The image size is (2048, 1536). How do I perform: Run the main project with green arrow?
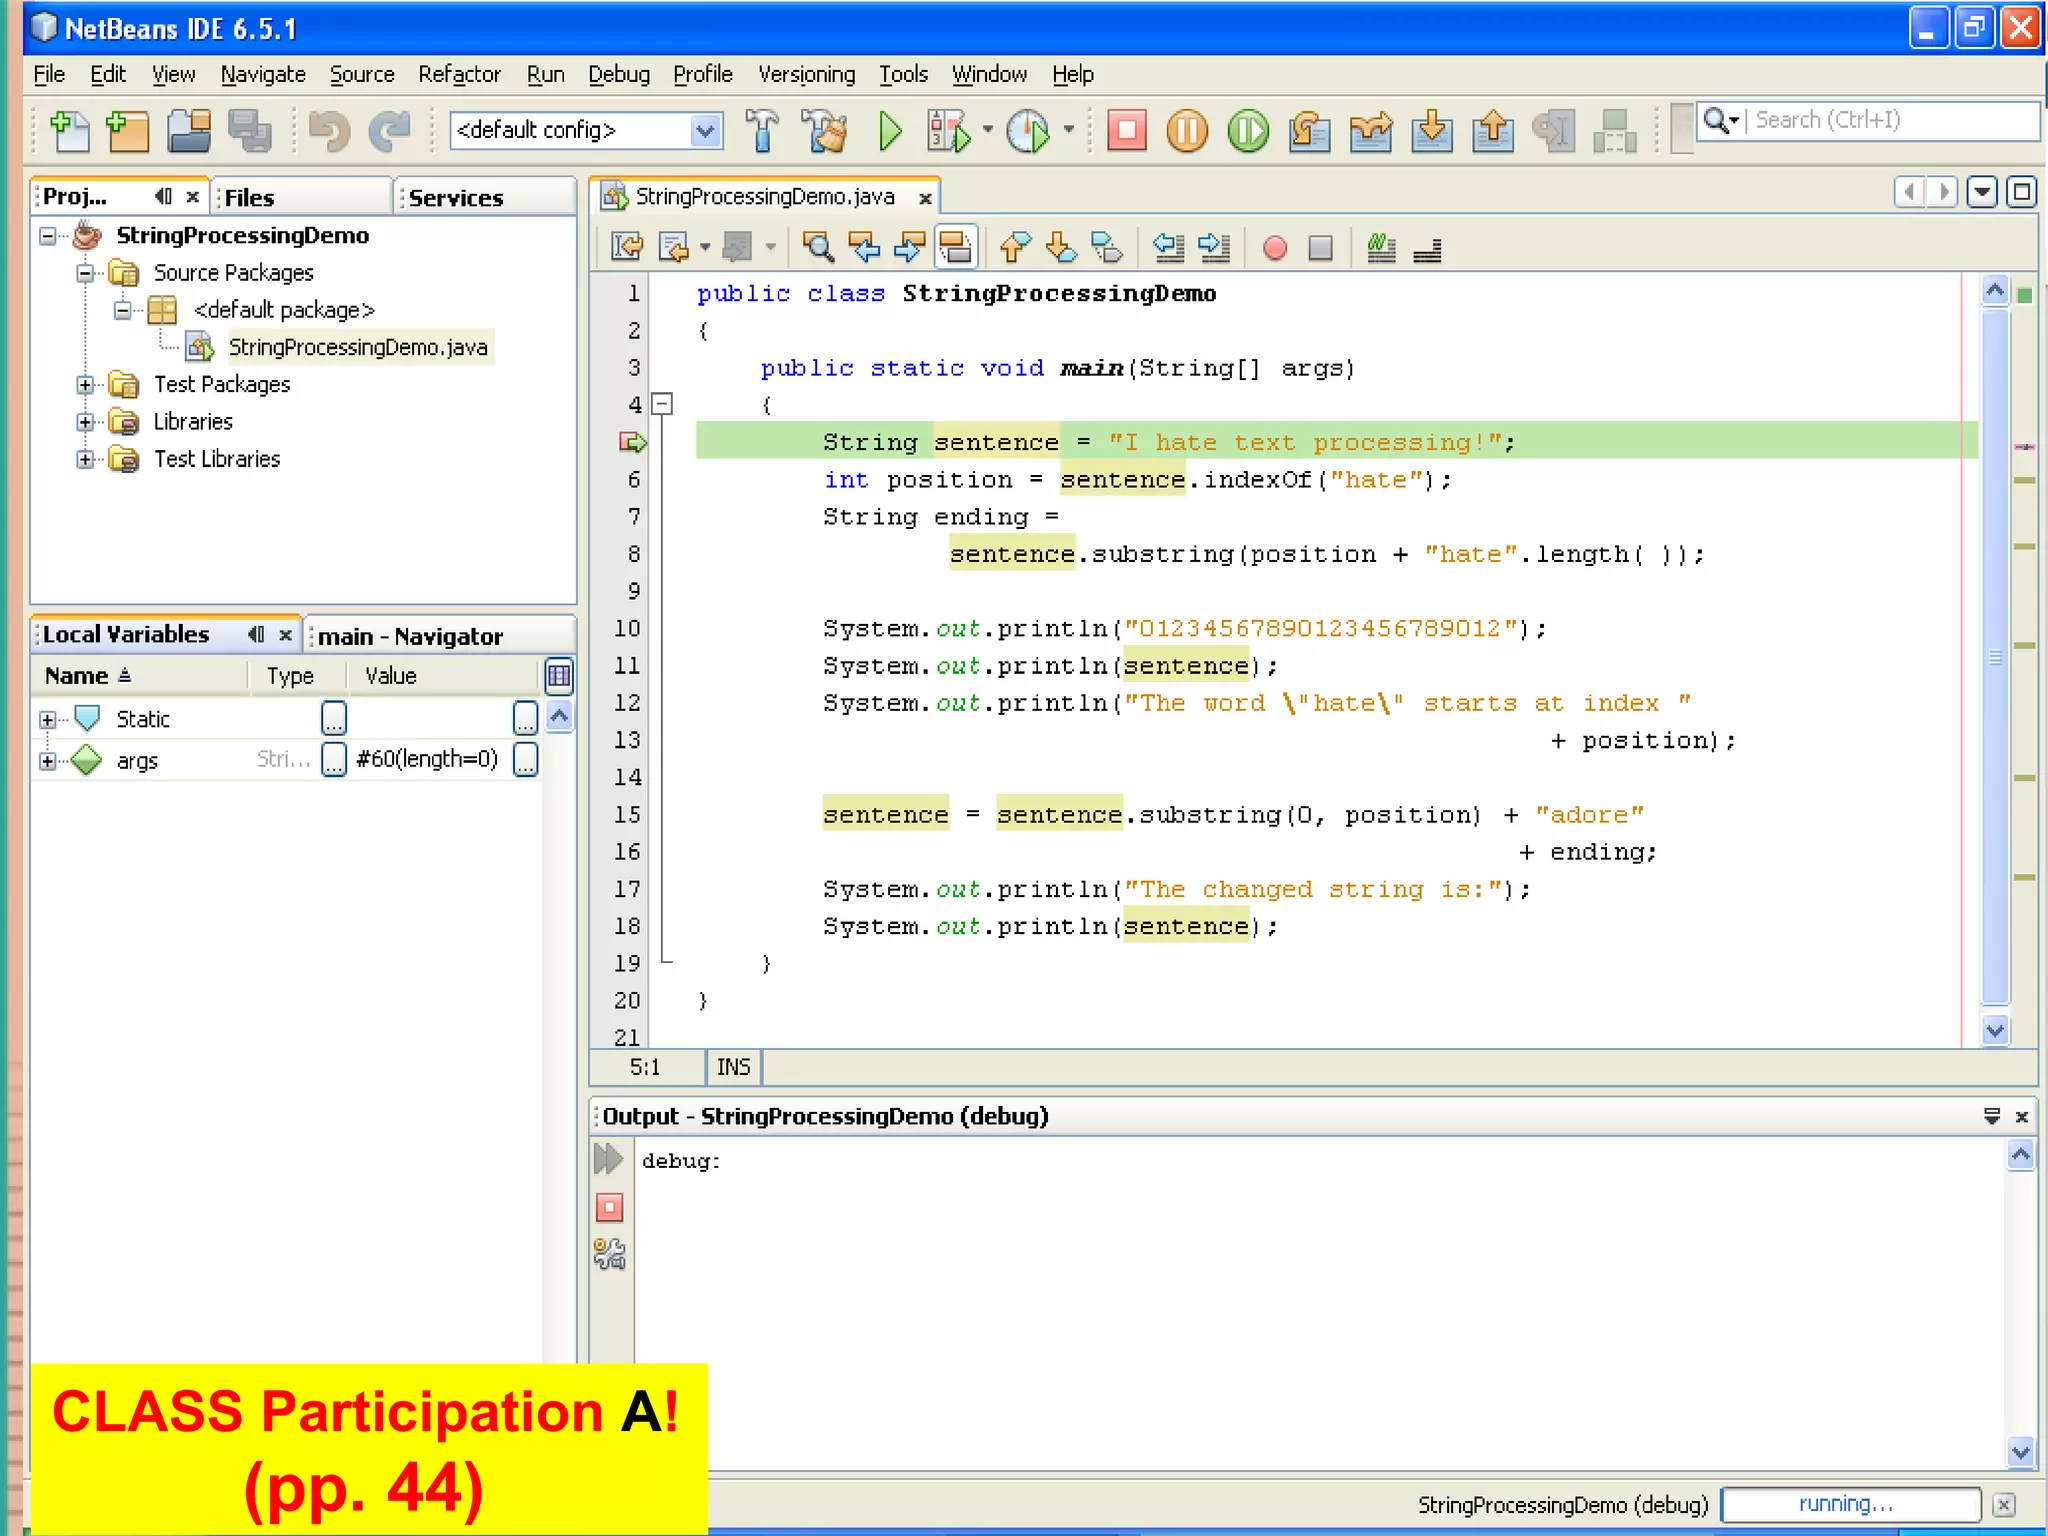pos(890,131)
